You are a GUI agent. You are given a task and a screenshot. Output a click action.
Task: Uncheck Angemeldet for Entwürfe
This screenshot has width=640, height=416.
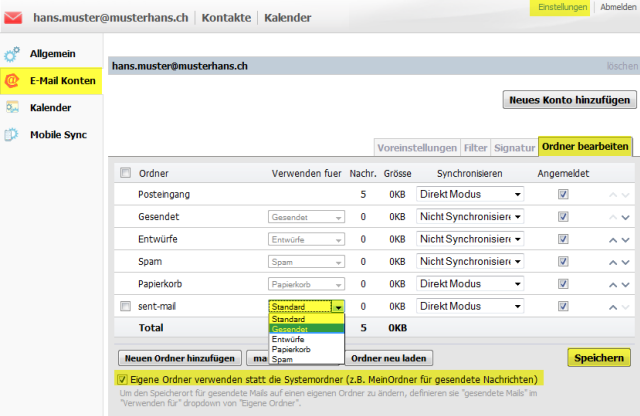click(x=563, y=239)
